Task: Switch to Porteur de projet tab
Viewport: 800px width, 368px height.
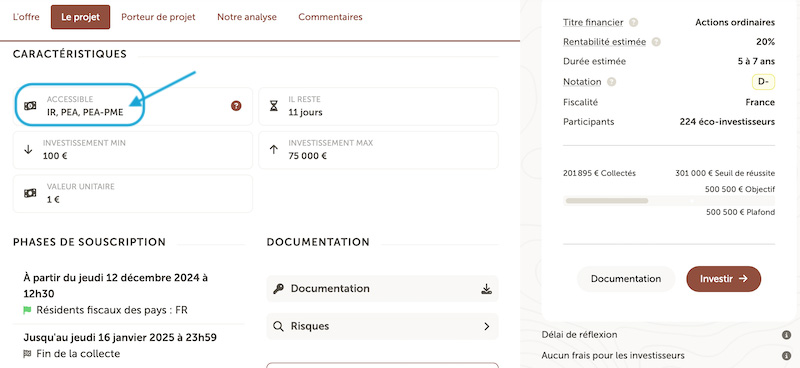Action: tap(158, 17)
